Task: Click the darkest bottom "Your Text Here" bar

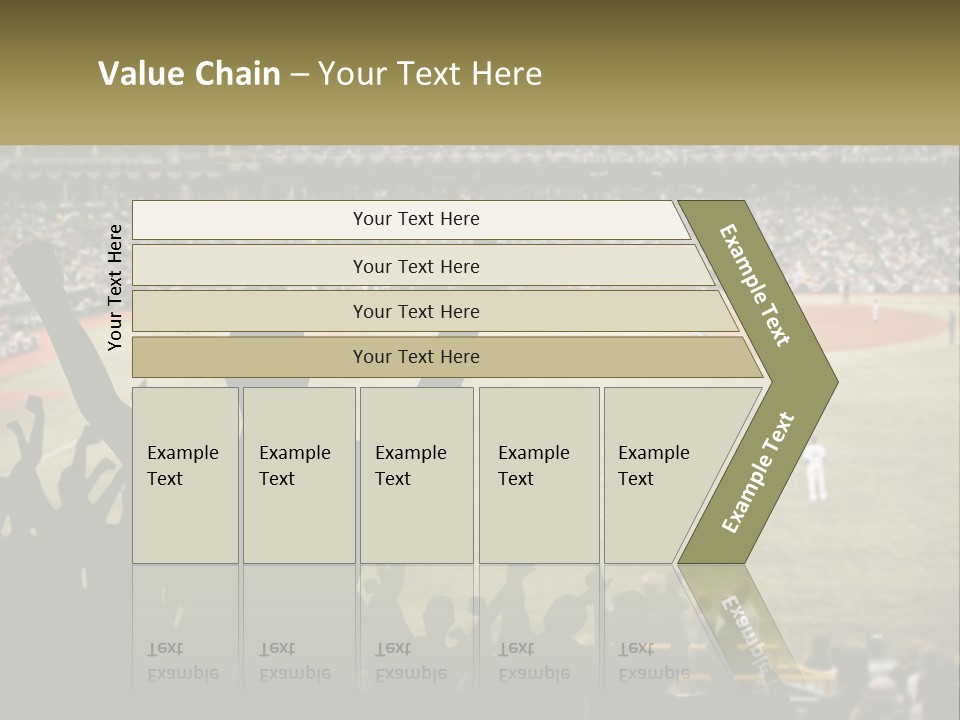Action: pos(416,357)
